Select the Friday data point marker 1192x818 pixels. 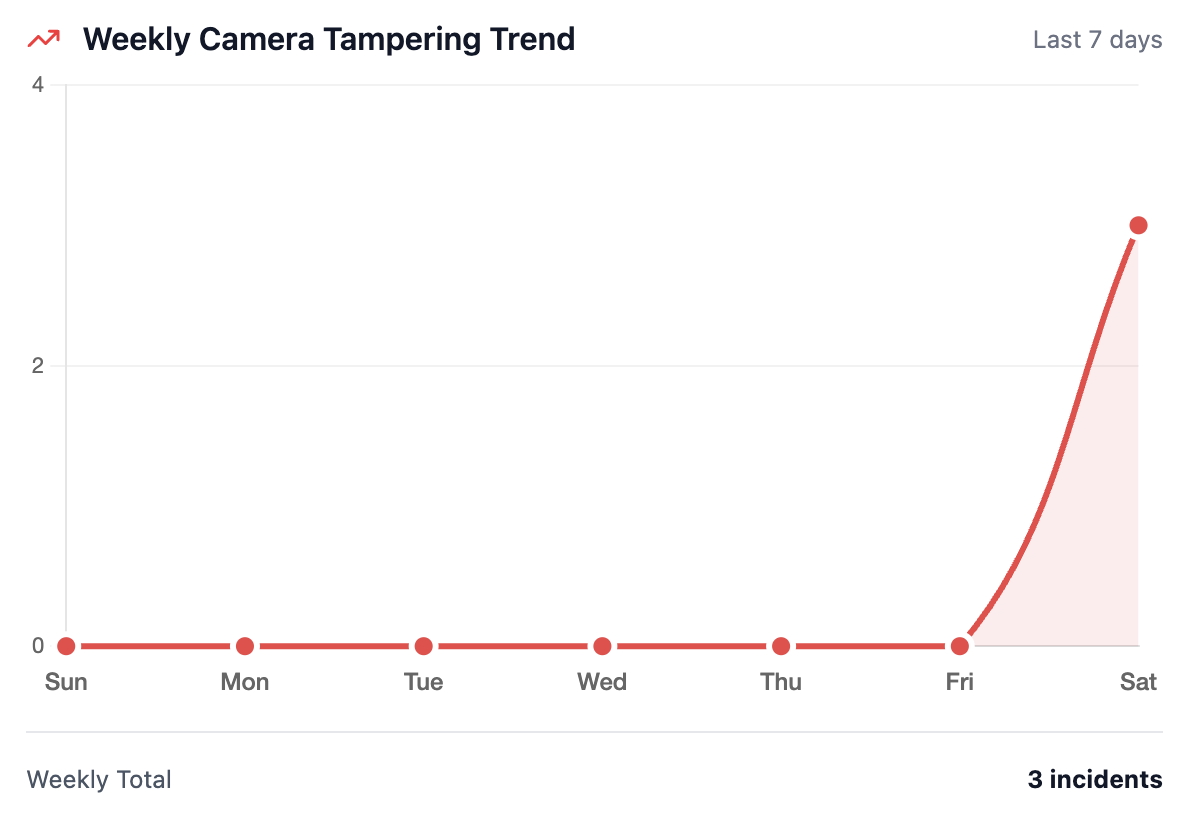click(960, 646)
